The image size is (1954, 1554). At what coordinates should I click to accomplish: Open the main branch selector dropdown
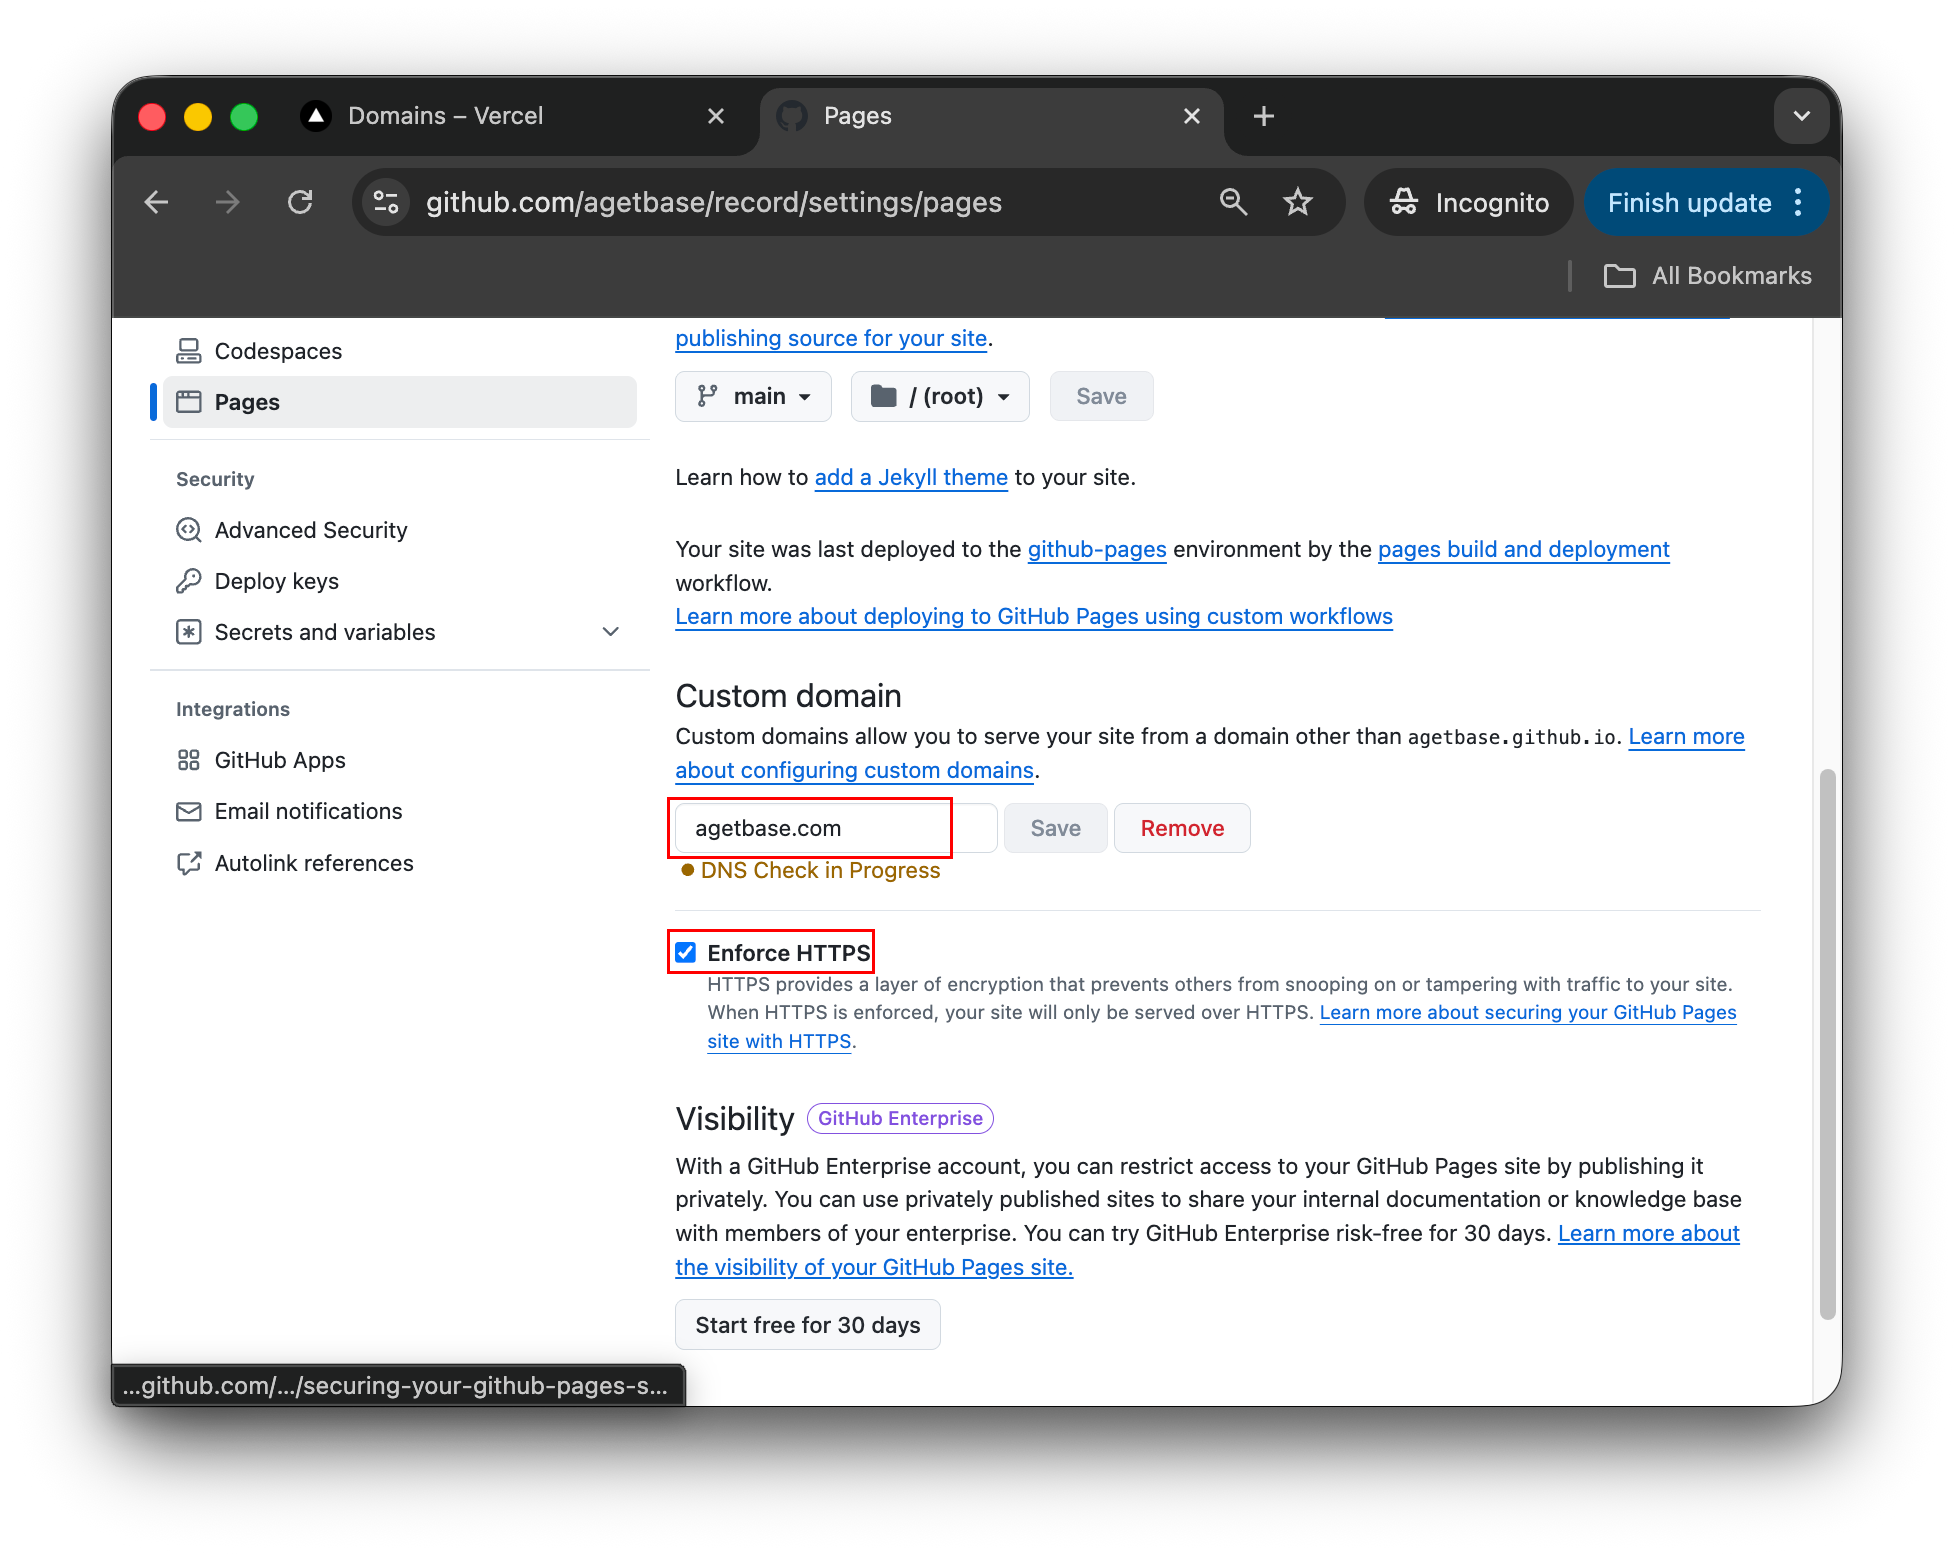(x=753, y=396)
